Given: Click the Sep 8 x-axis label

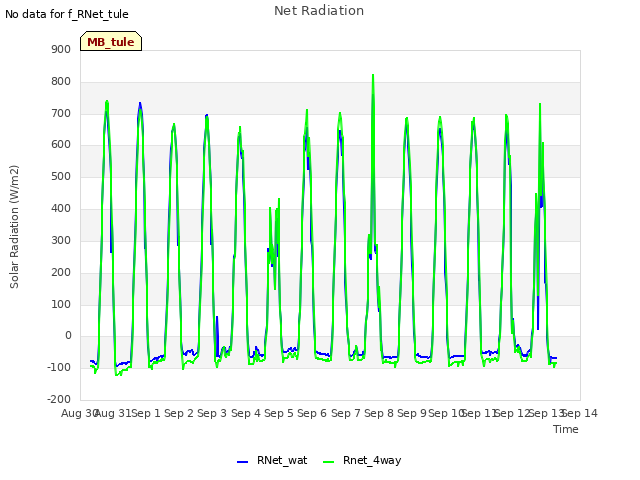Looking at the screenshot, I should tap(379, 413).
